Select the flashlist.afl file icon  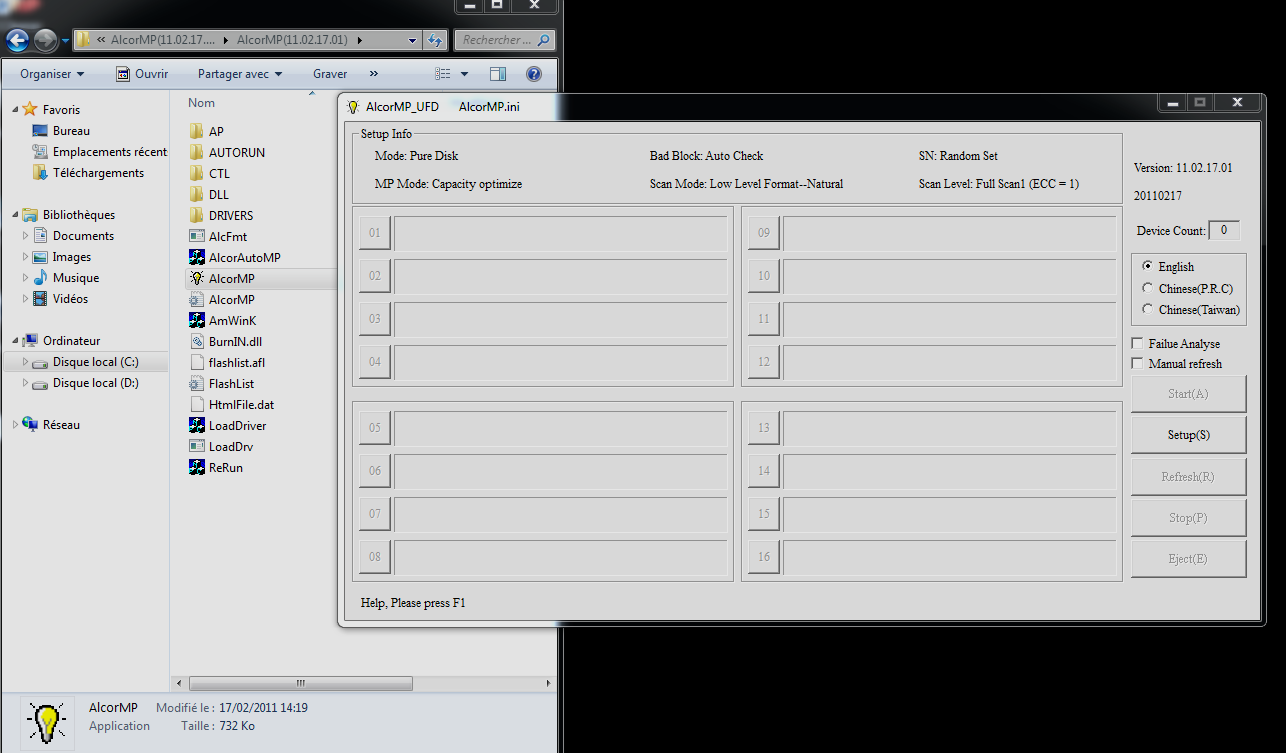tap(196, 363)
